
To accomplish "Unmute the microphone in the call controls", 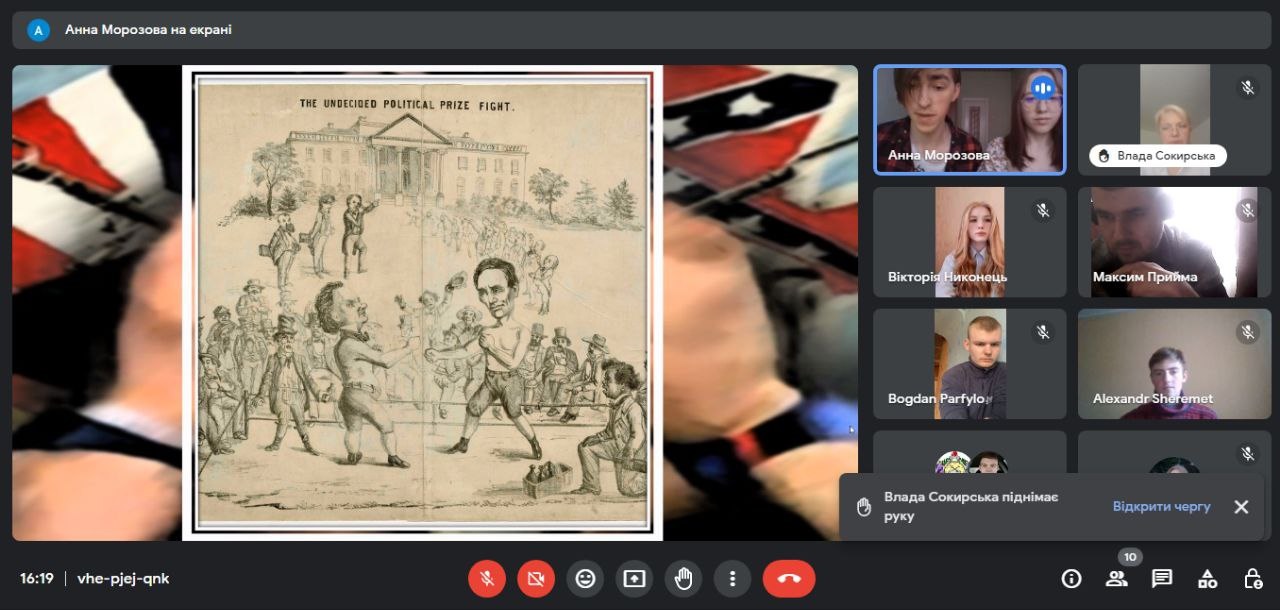I will (487, 578).
